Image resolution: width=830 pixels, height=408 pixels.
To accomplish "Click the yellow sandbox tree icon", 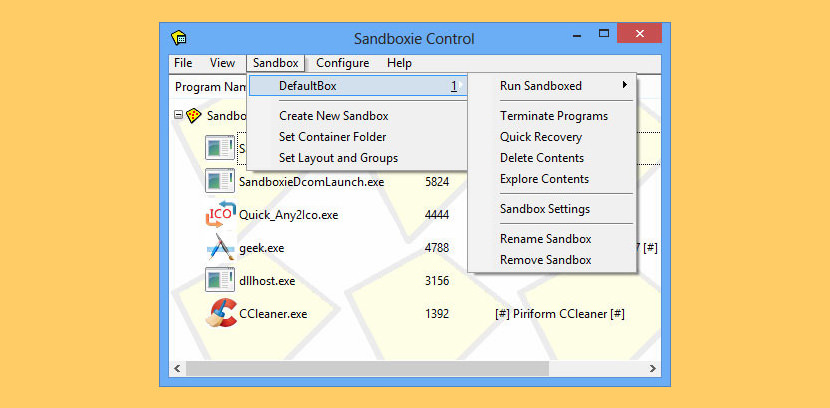I will (194, 115).
